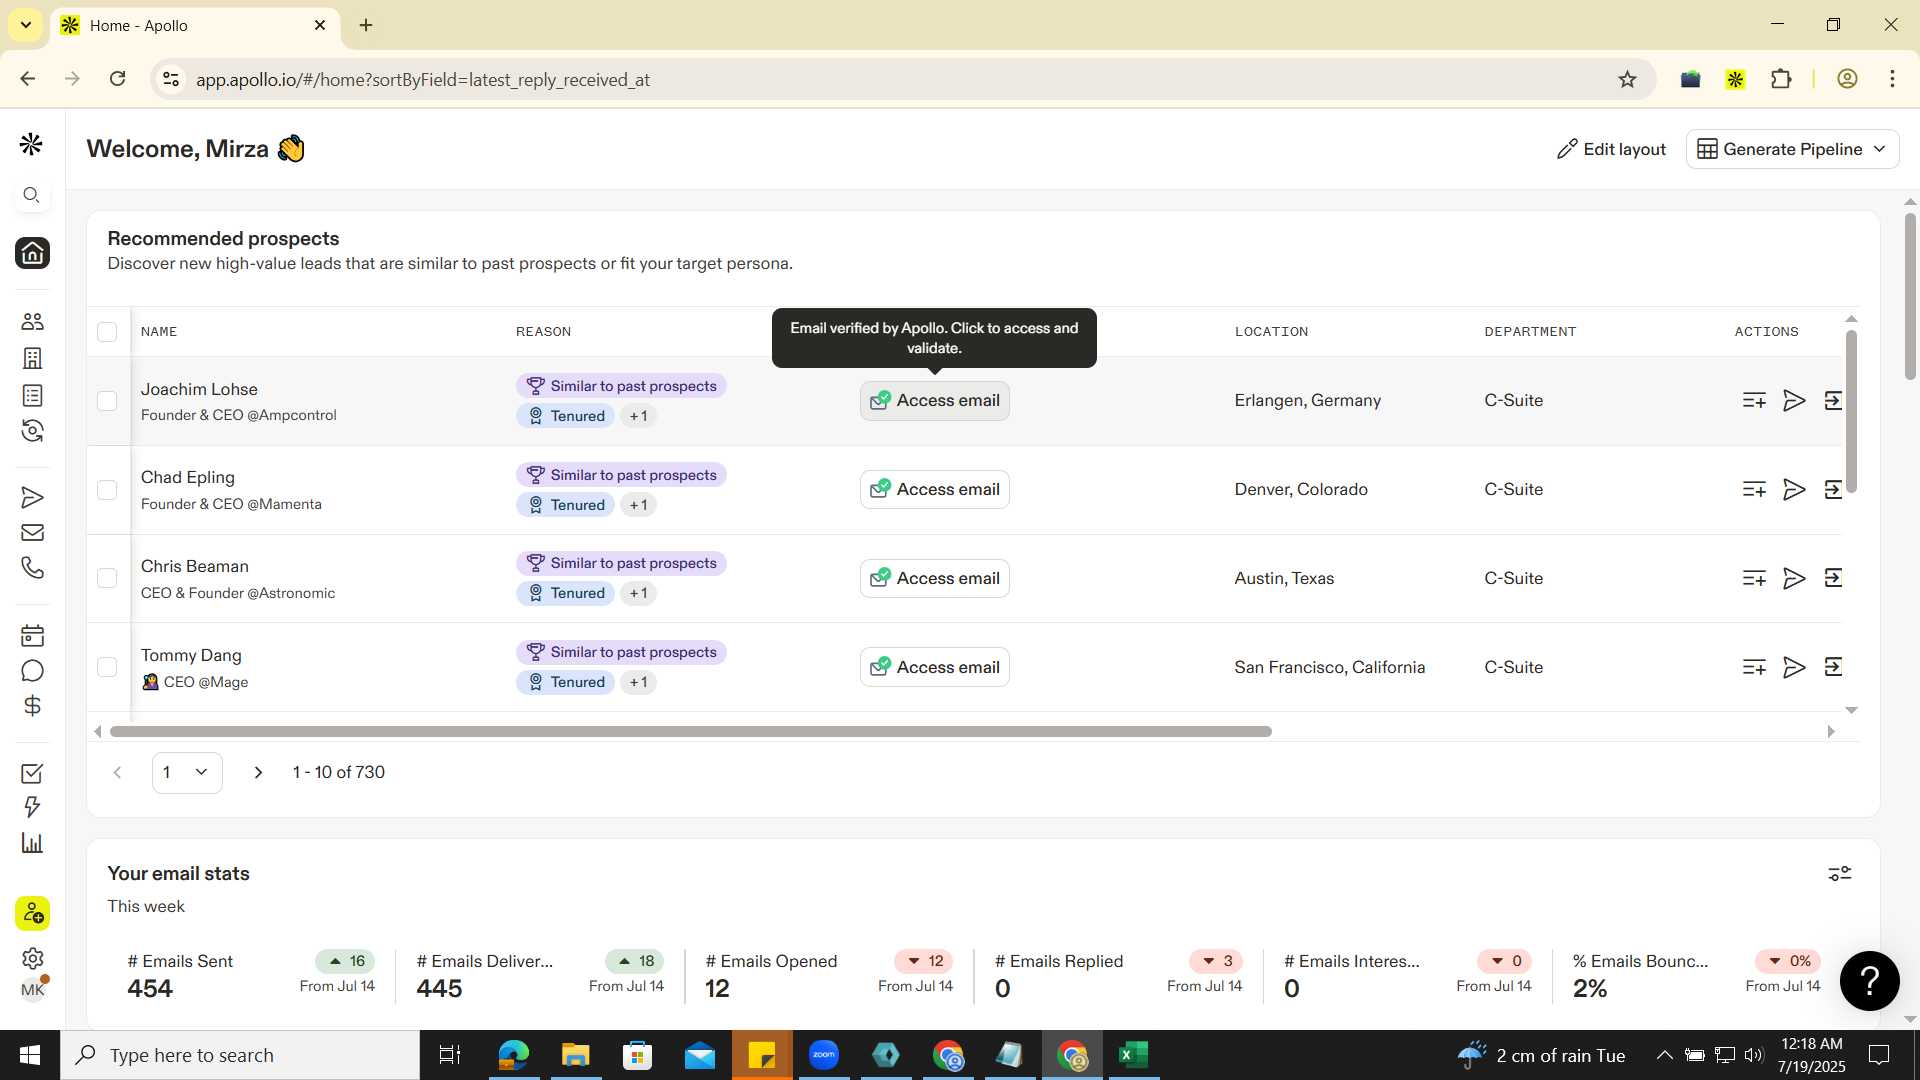
Task: Toggle the select-all checkbox in table header
Action: click(x=107, y=332)
